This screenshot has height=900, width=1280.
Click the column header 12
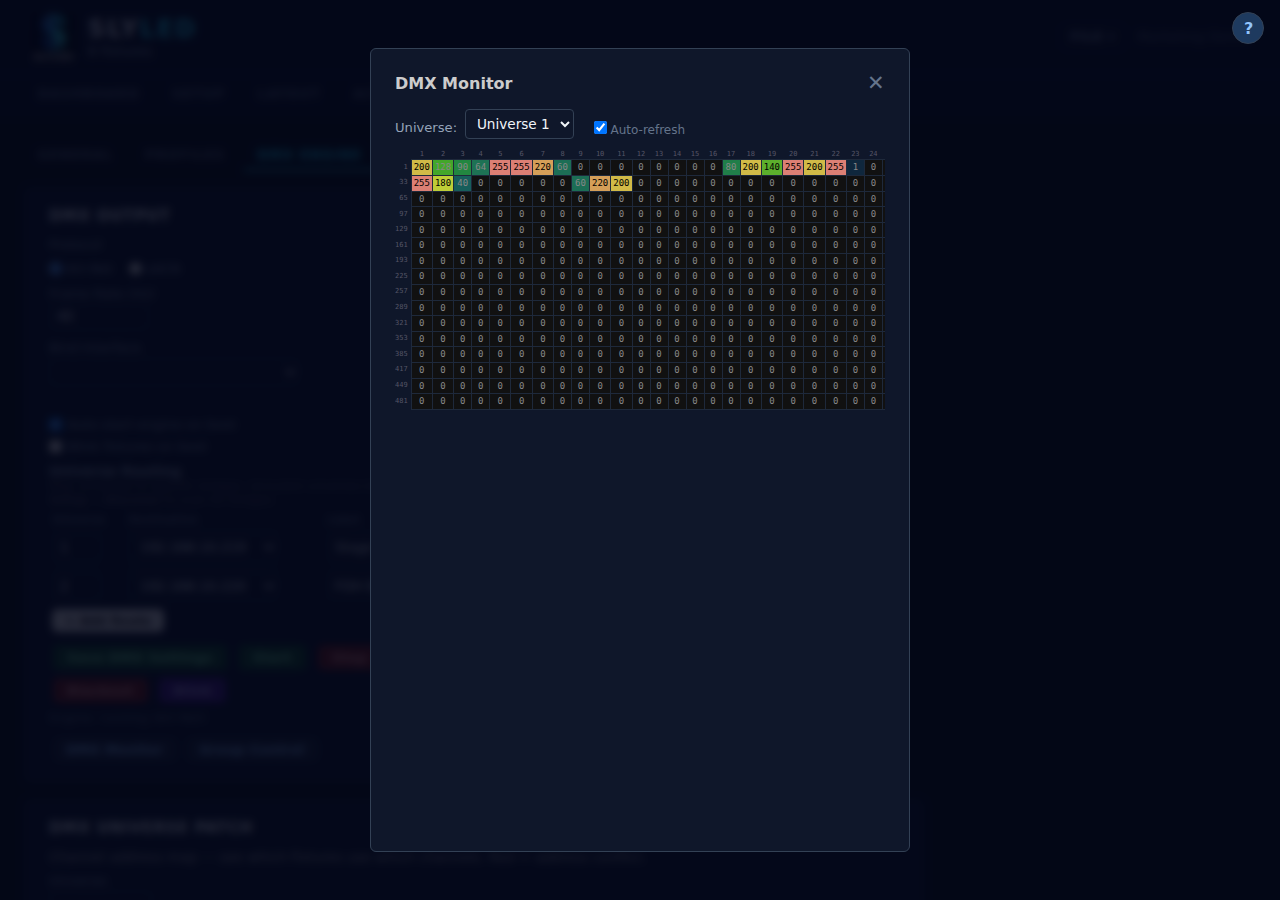(x=641, y=154)
